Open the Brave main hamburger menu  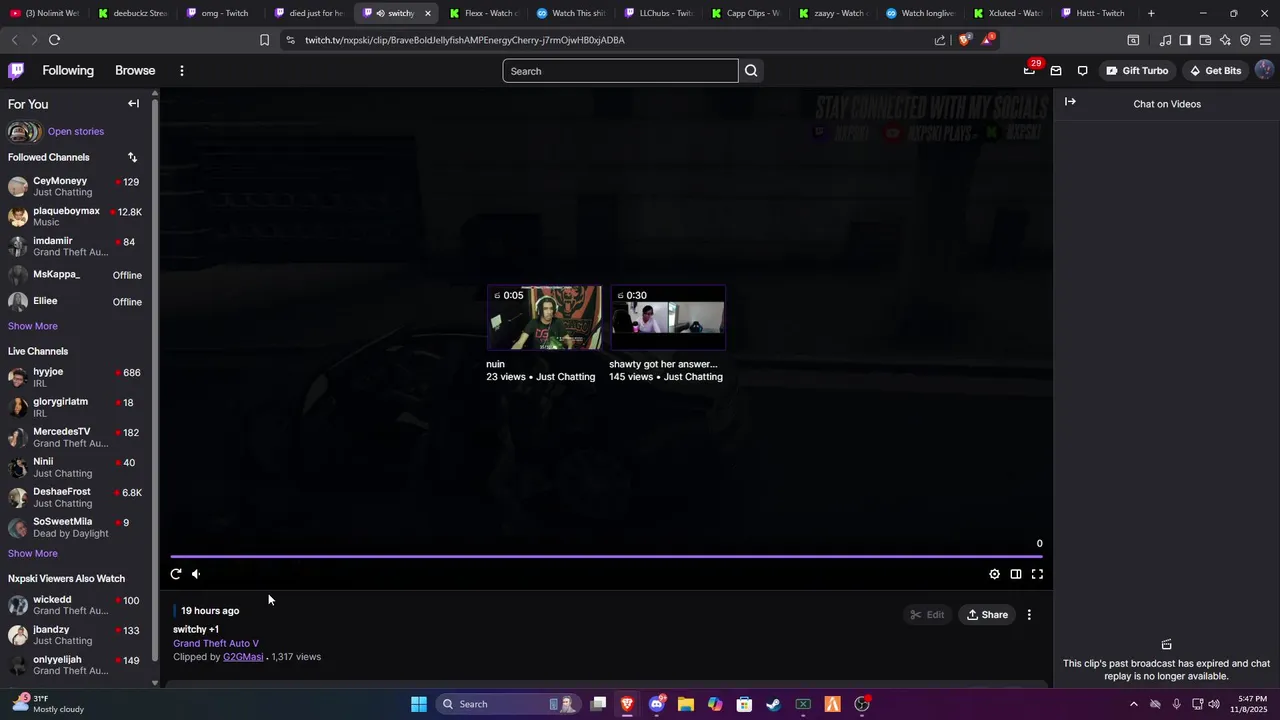[1265, 40]
